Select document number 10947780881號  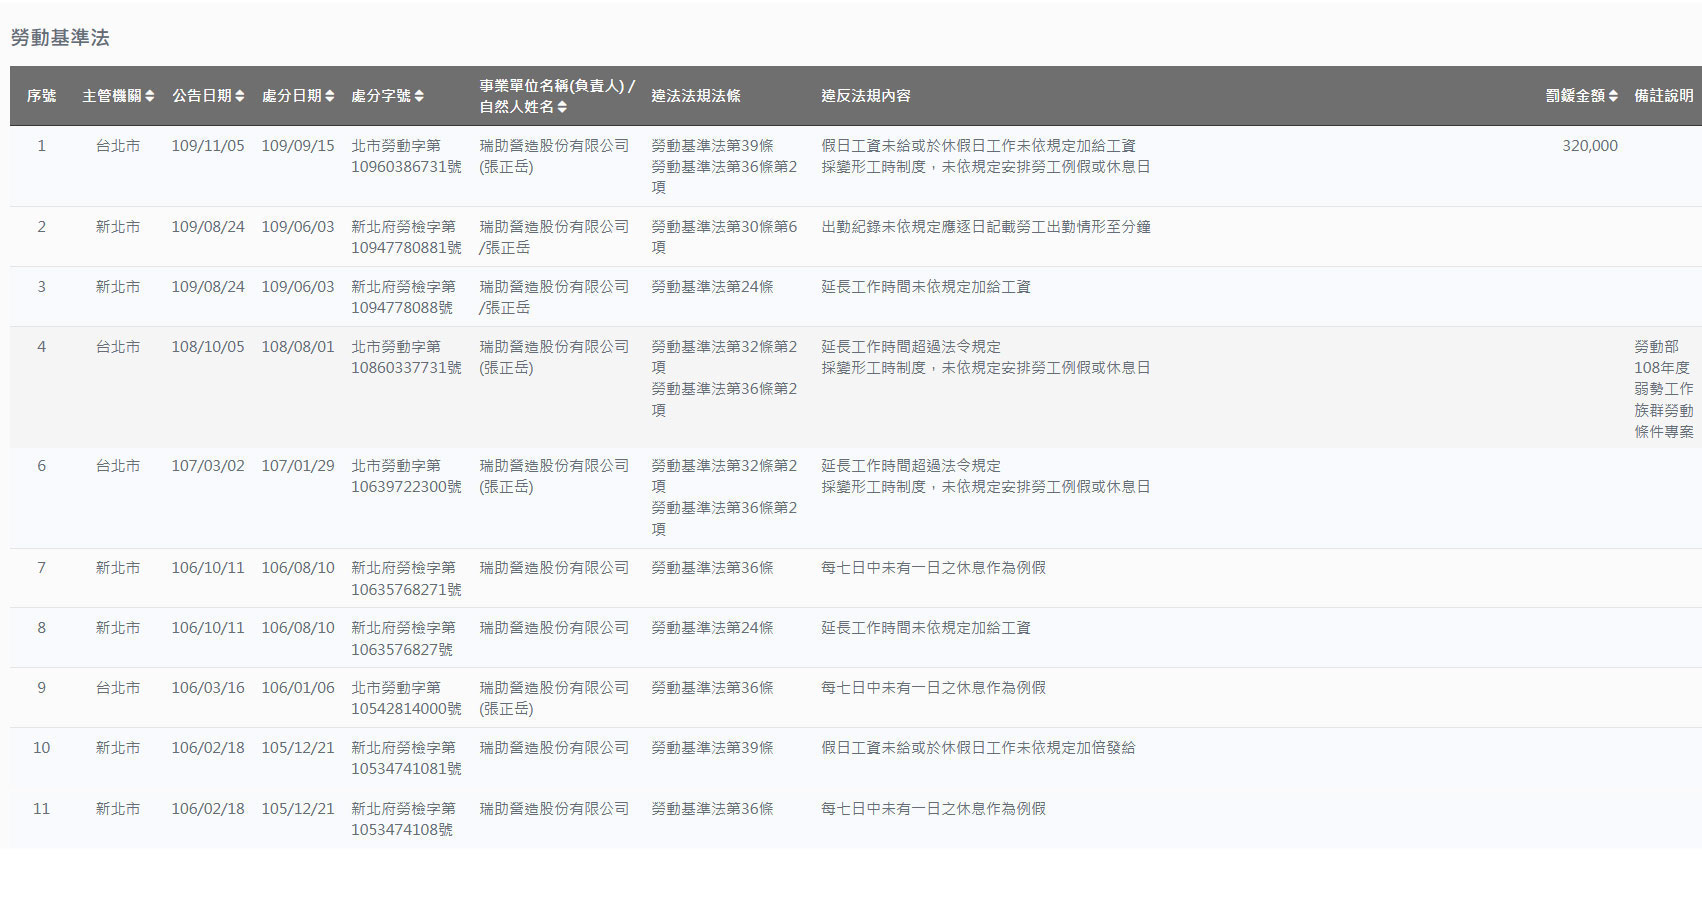click(406, 248)
